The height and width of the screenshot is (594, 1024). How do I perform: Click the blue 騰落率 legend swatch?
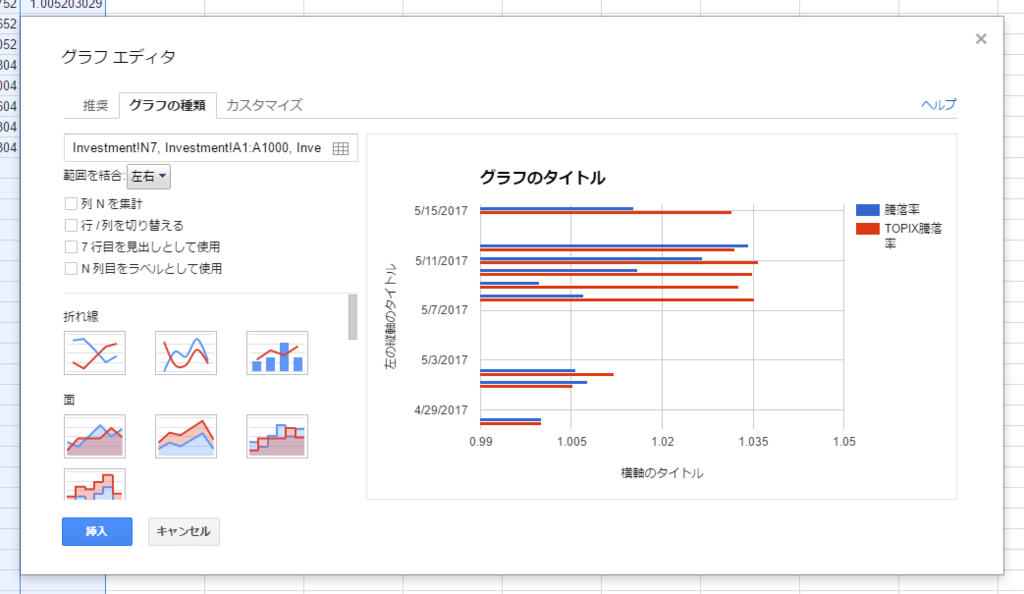point(867,210)
